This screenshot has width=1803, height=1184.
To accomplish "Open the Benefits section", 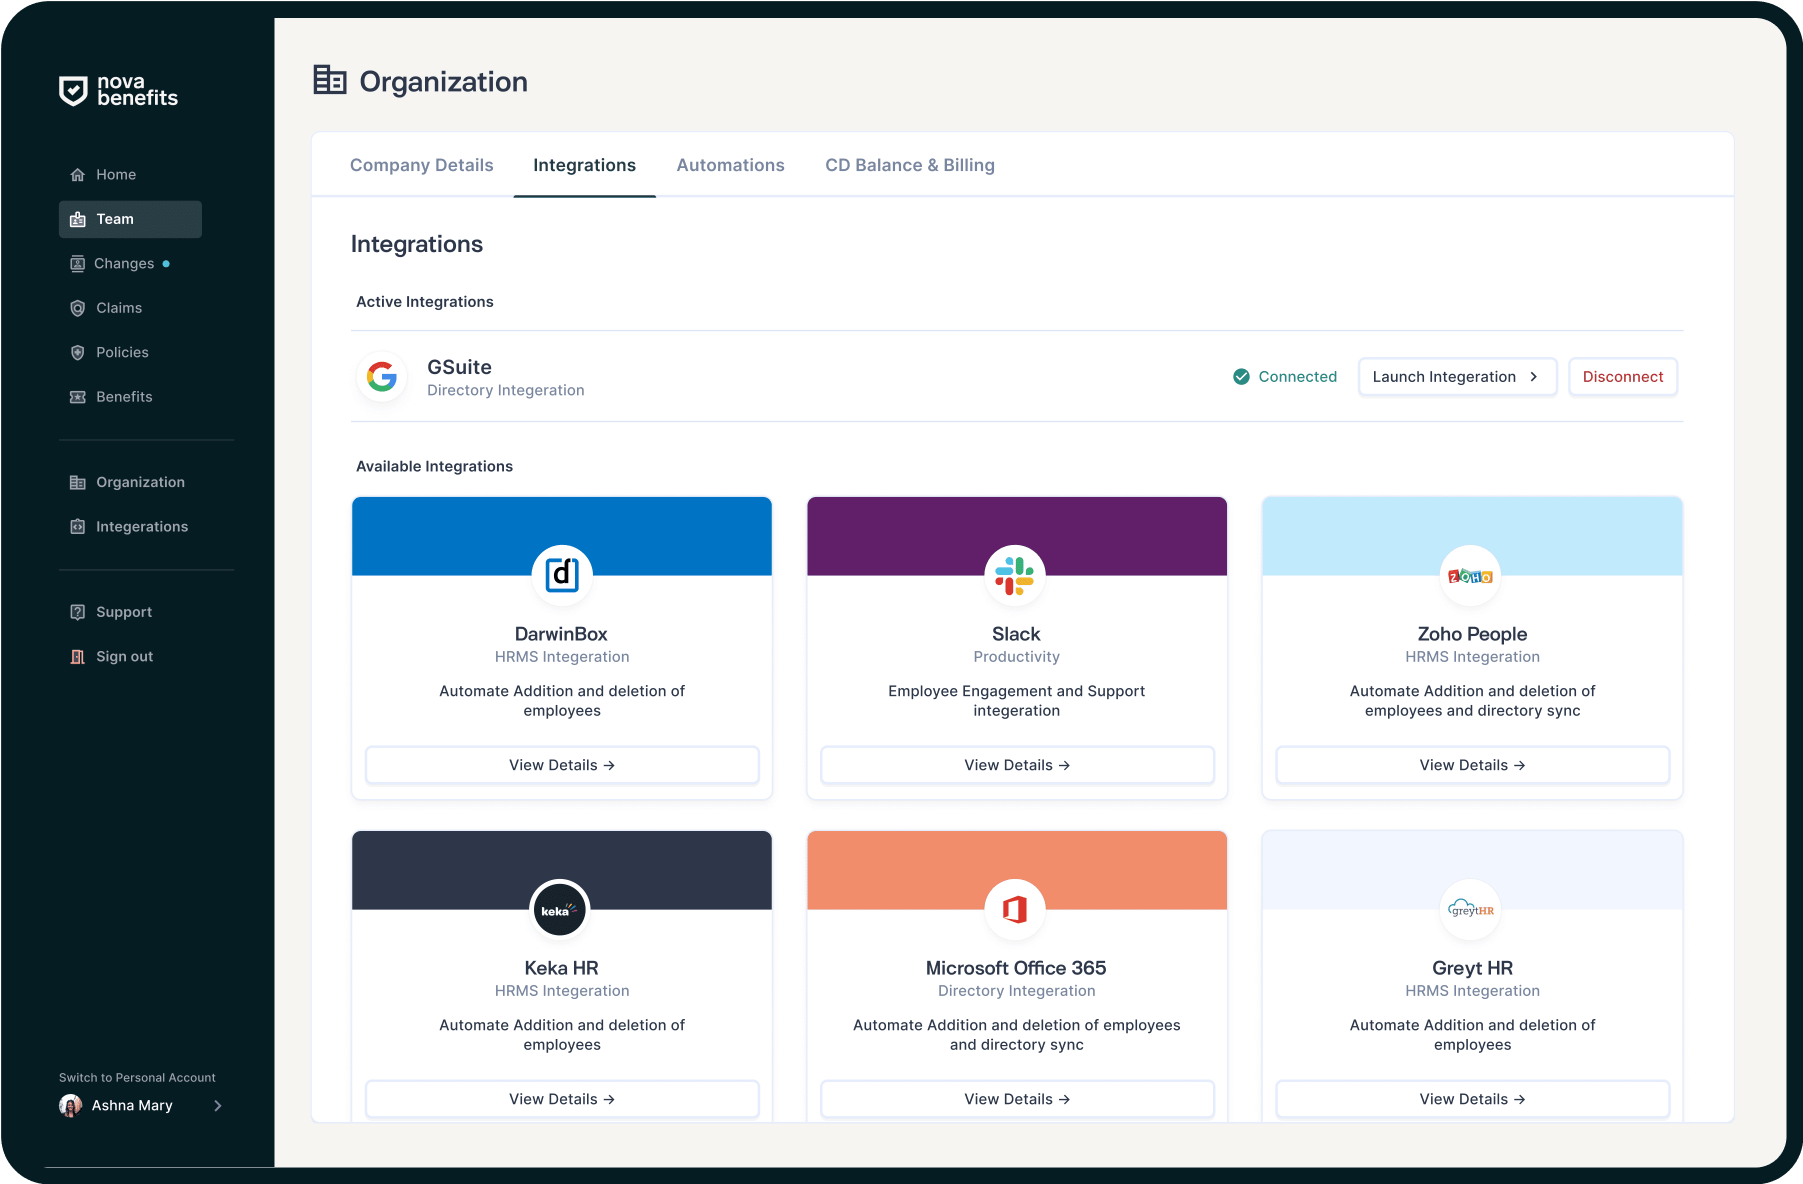I will [123, 396].
